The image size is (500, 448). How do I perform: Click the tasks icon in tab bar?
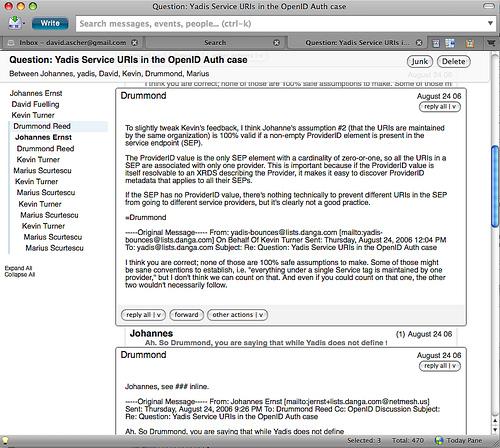point(450,43)
